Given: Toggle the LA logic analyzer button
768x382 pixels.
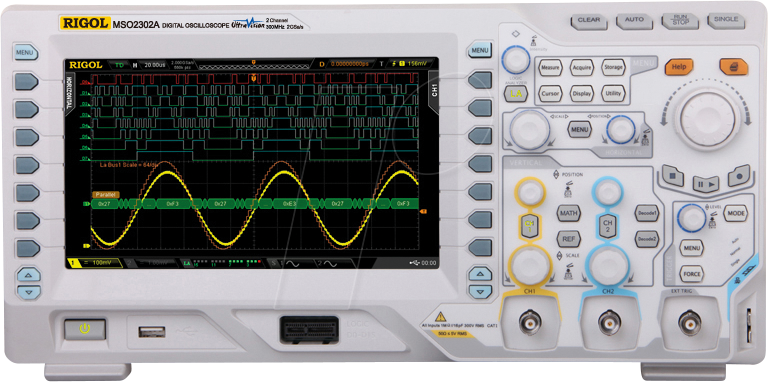Looking at the screenshot, I should pos(516,94).
